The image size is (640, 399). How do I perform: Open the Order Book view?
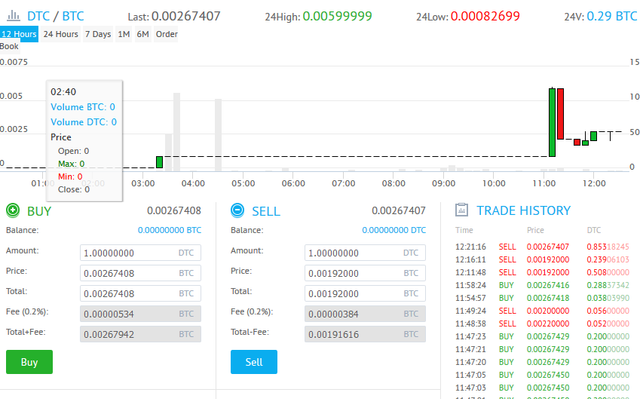click(167, 34)
